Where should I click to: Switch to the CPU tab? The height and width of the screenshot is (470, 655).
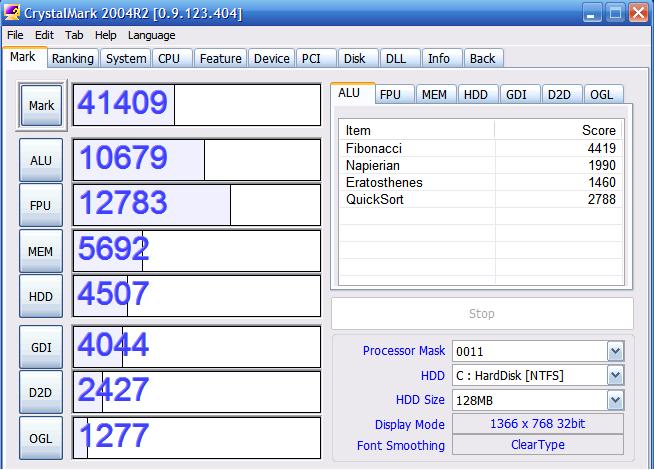pos(172,58)
